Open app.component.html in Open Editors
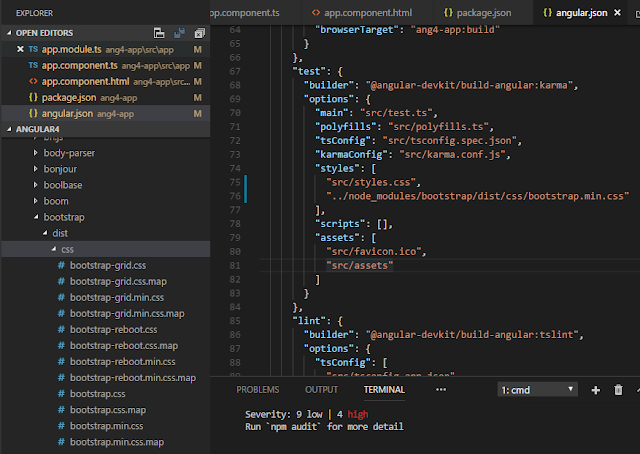 (106, 82)
